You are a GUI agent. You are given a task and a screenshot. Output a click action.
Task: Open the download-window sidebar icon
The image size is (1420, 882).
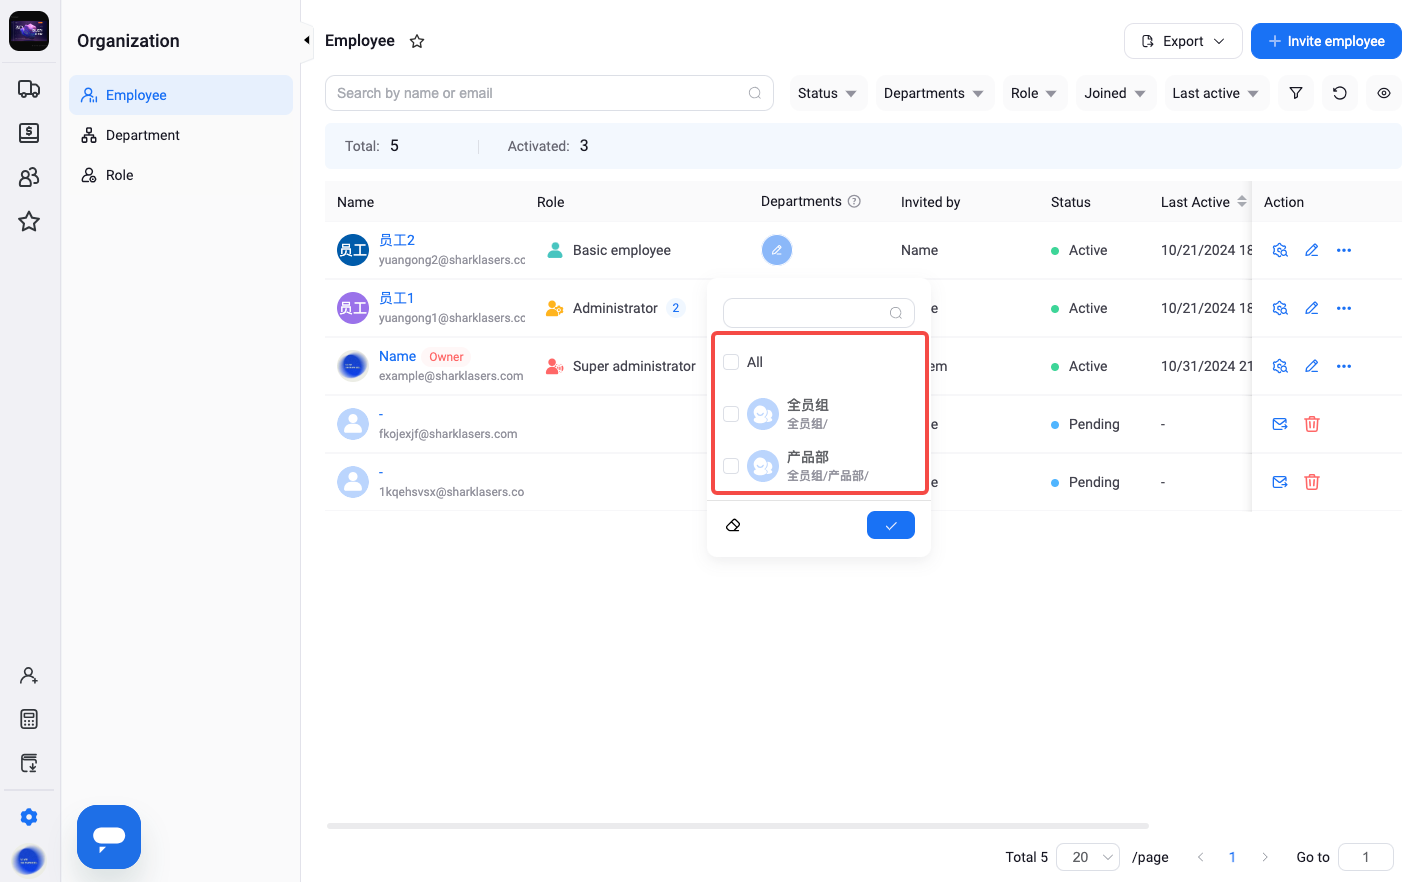29,763
